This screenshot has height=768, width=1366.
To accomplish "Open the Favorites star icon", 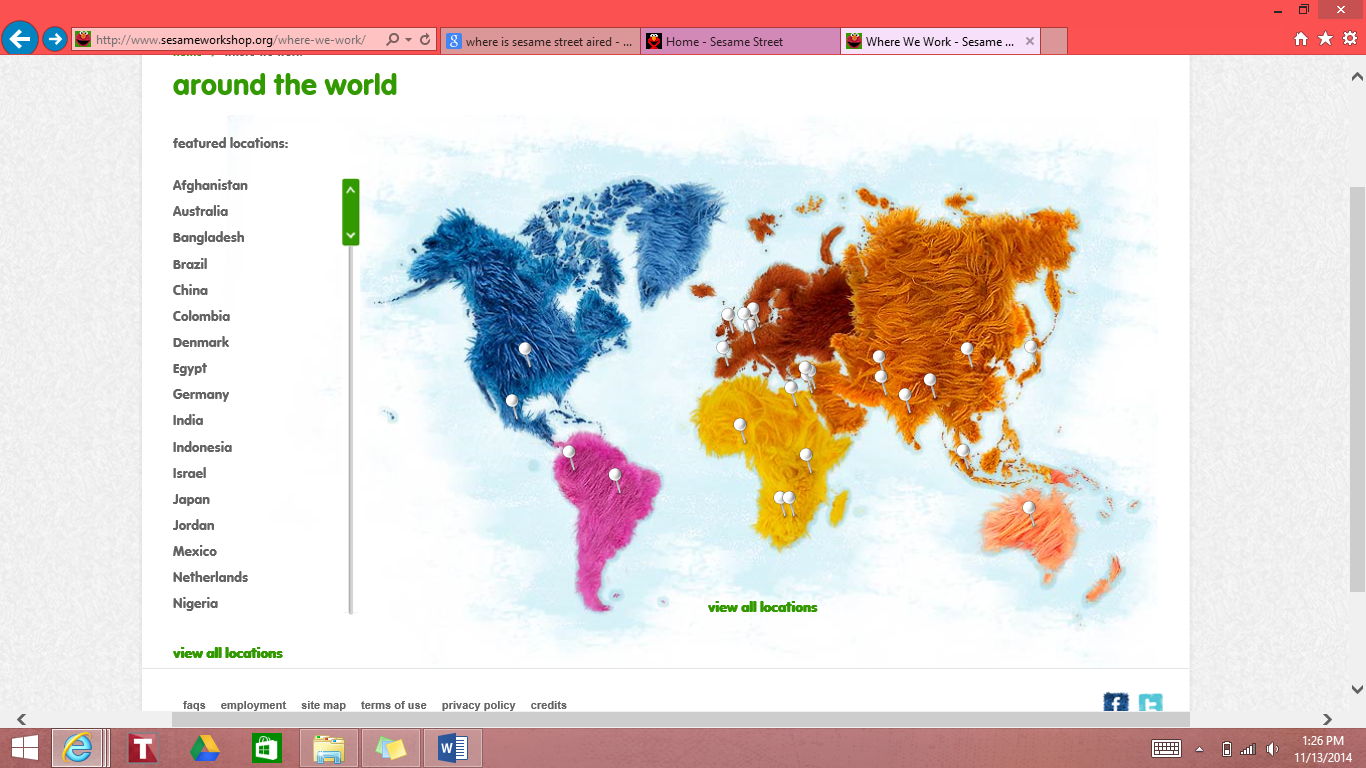I will (x=1325, y=39).
